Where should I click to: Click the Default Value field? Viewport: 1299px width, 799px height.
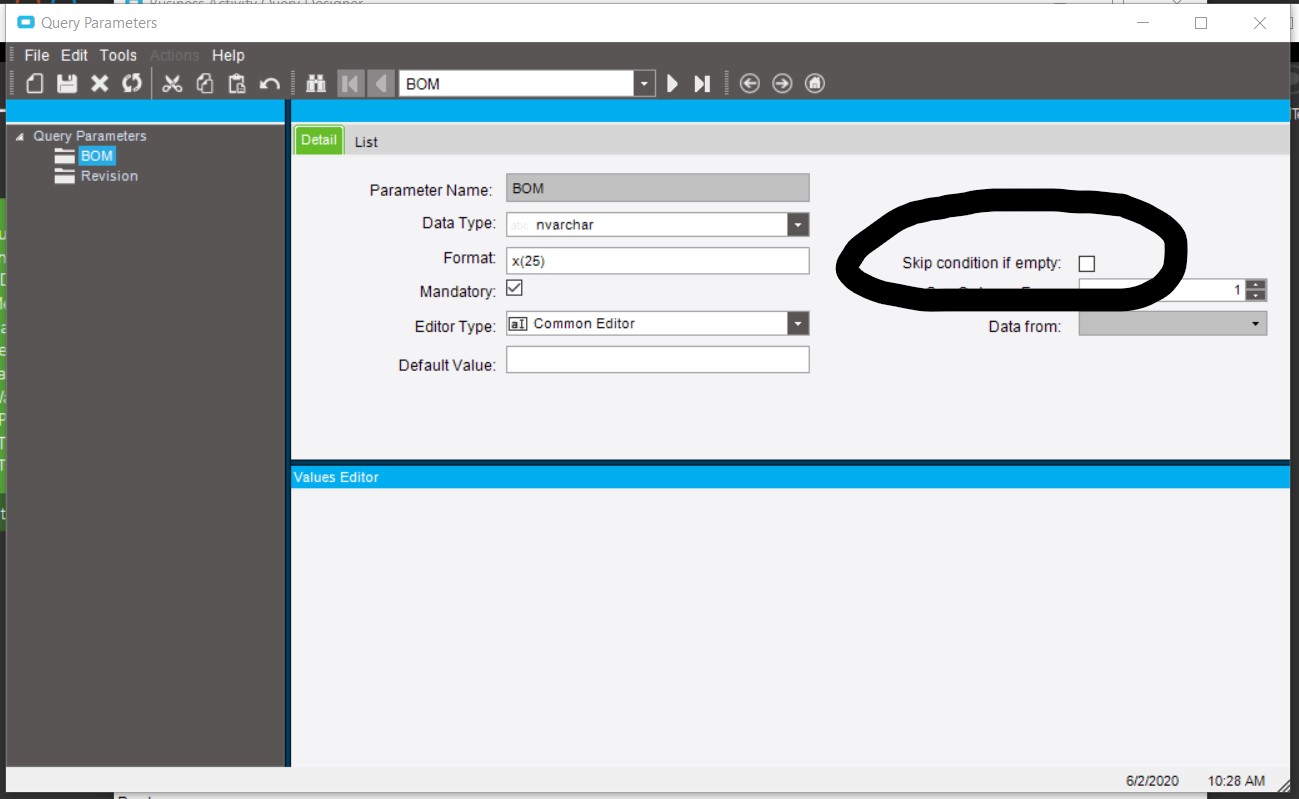coord(658,360)
